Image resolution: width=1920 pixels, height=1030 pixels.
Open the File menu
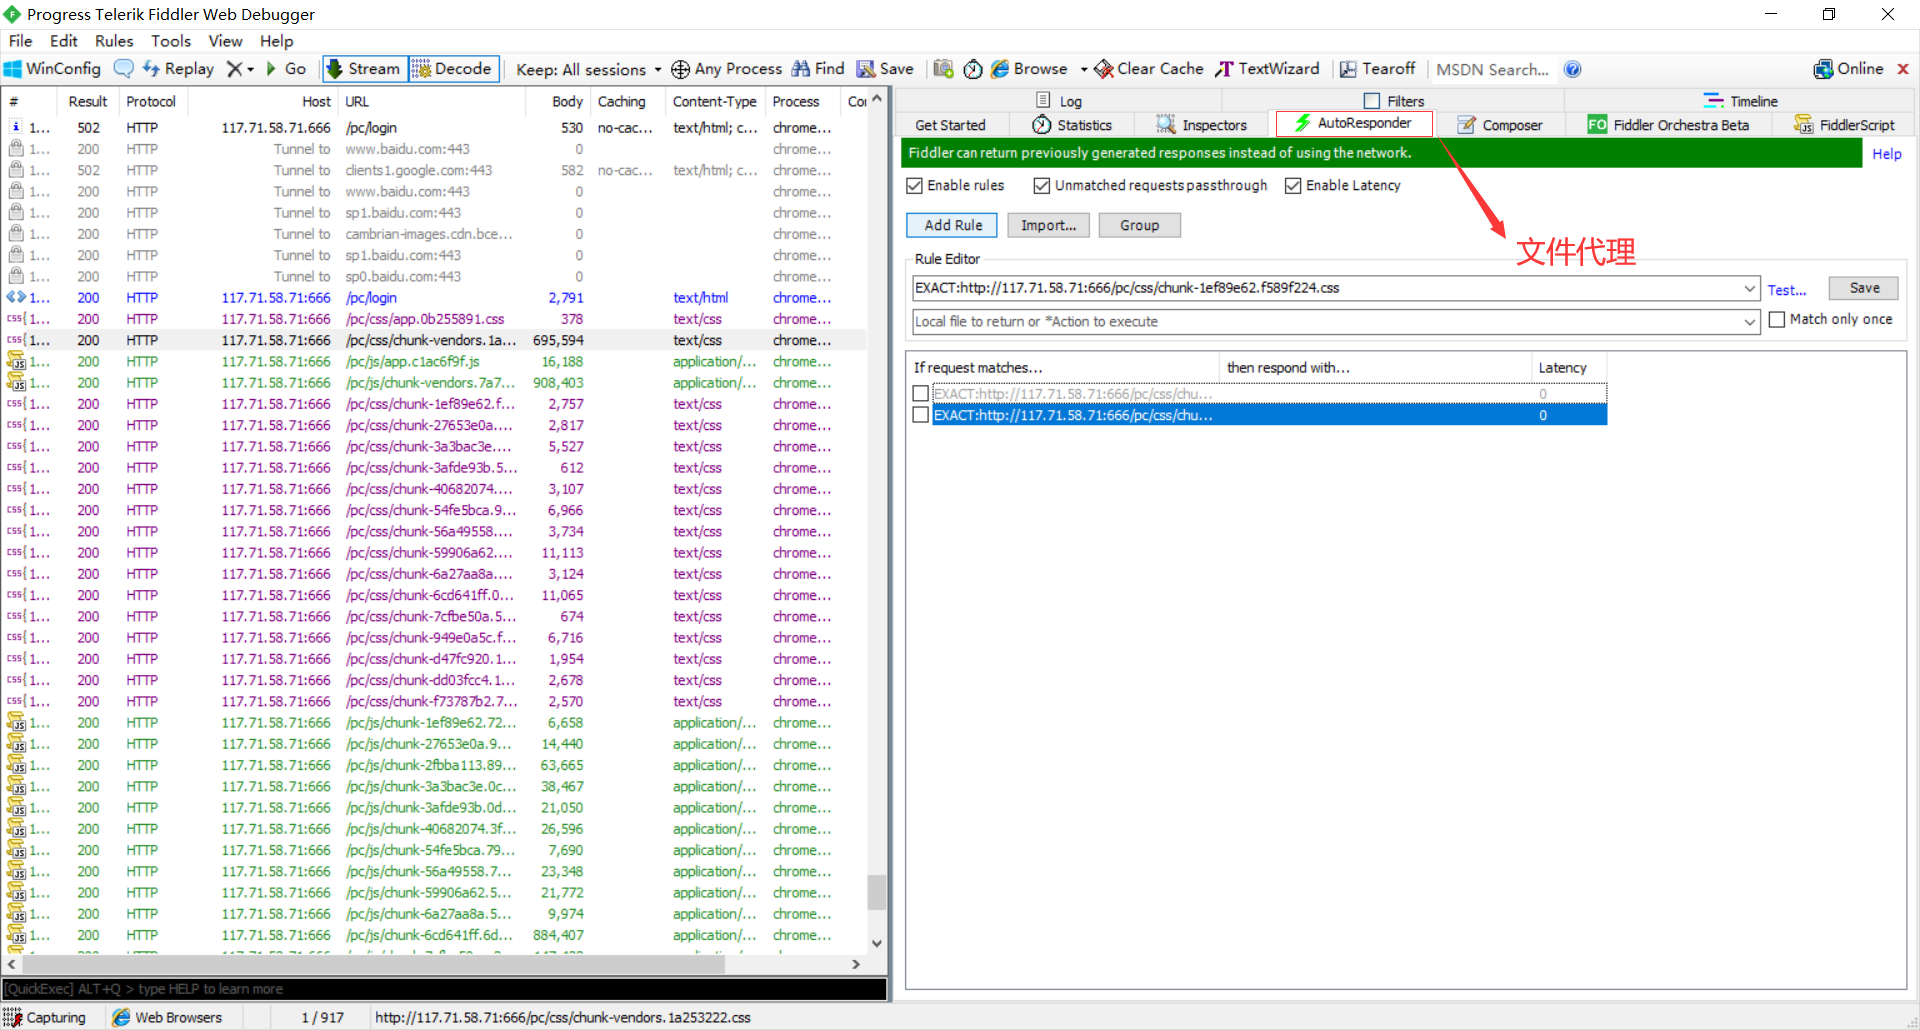20,41
